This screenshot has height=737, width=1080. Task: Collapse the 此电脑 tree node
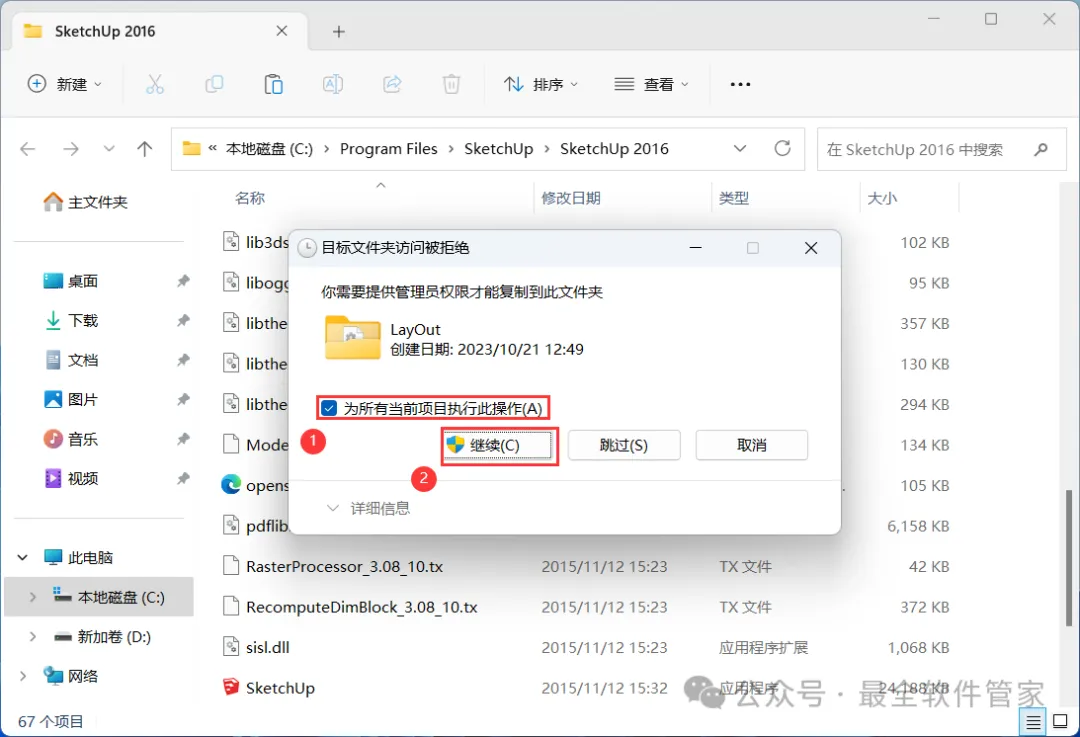point(23,557)
